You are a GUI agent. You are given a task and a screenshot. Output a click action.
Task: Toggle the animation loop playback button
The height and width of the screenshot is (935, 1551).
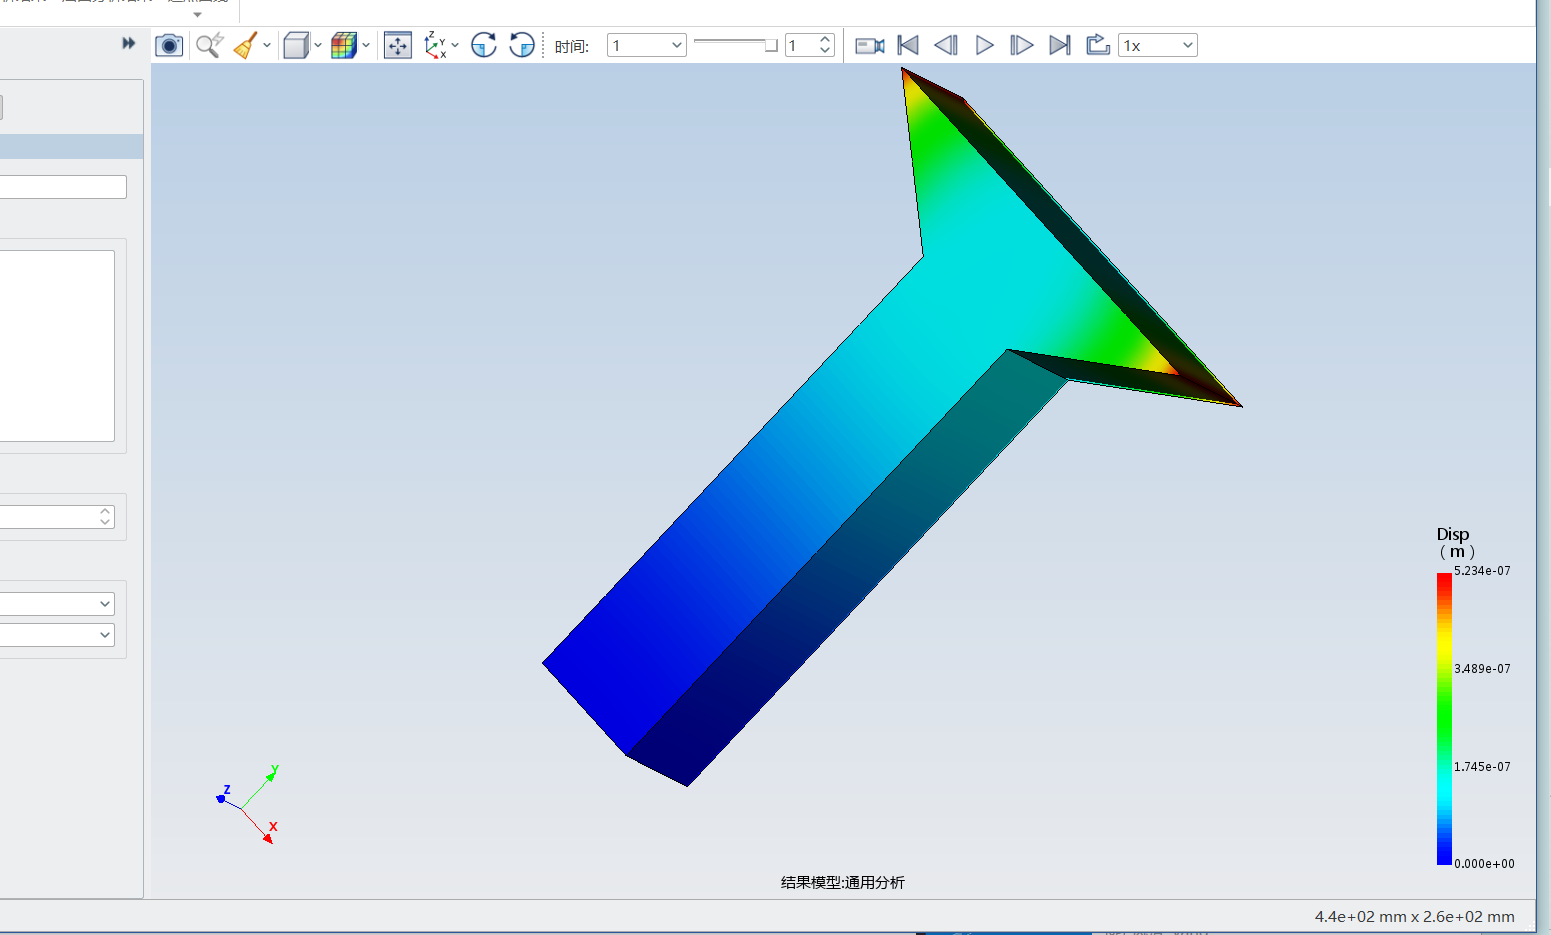(x=1098, y=45)
